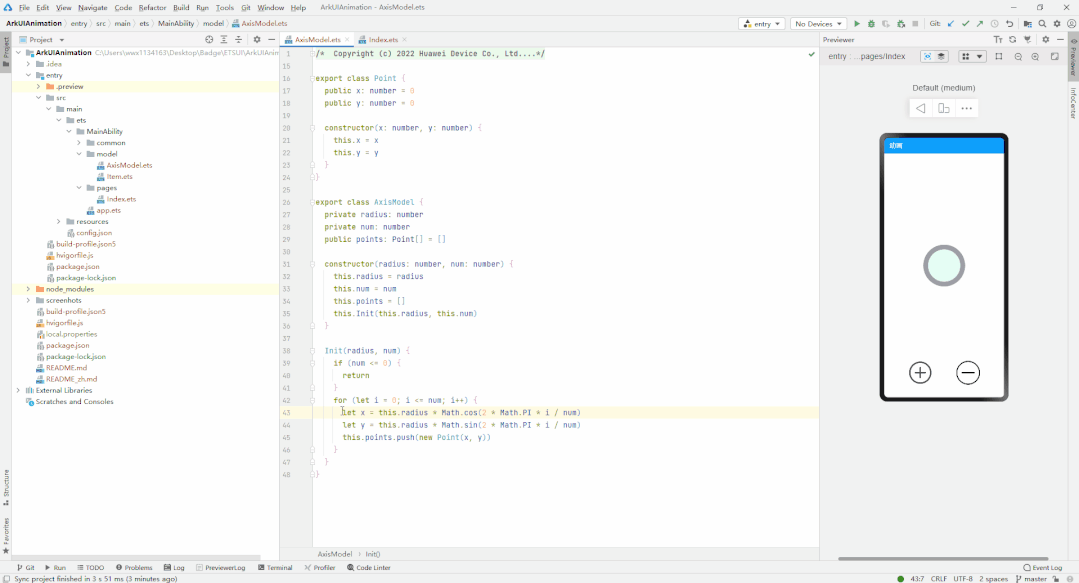Screen dimensions: 1079x583
Task: Open the Tools menu
Action: coord(224,8)
